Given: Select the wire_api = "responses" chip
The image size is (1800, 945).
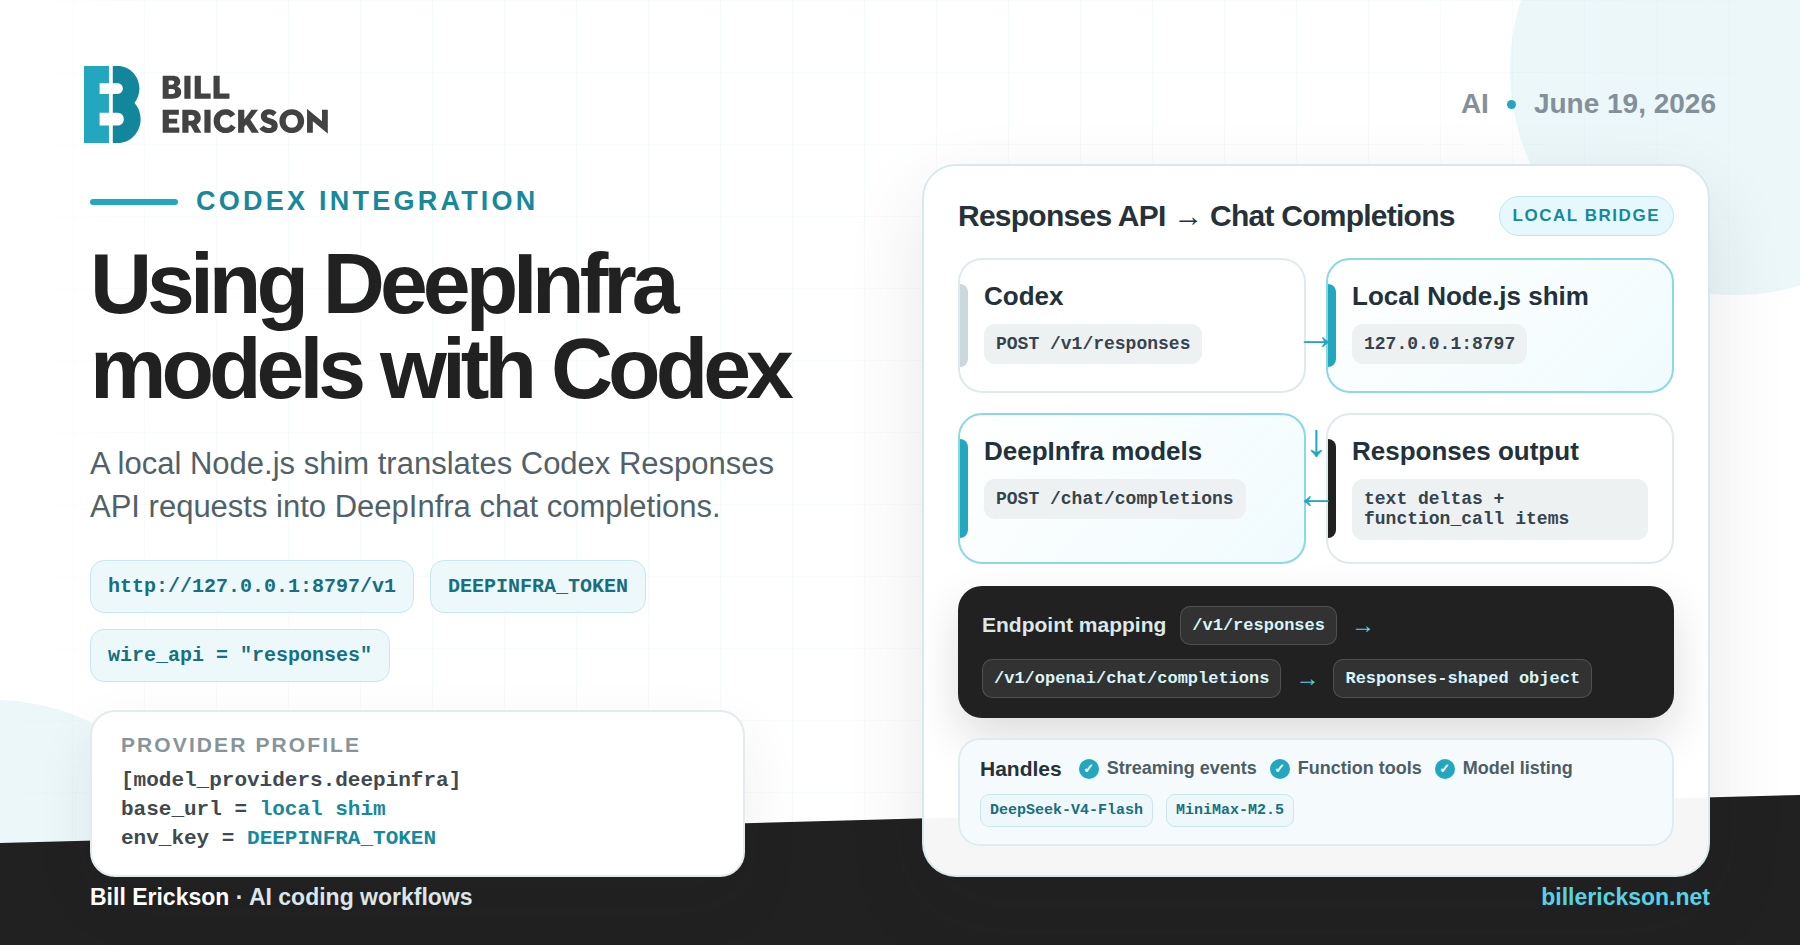Looking at the screenshot, I should 240,655.
